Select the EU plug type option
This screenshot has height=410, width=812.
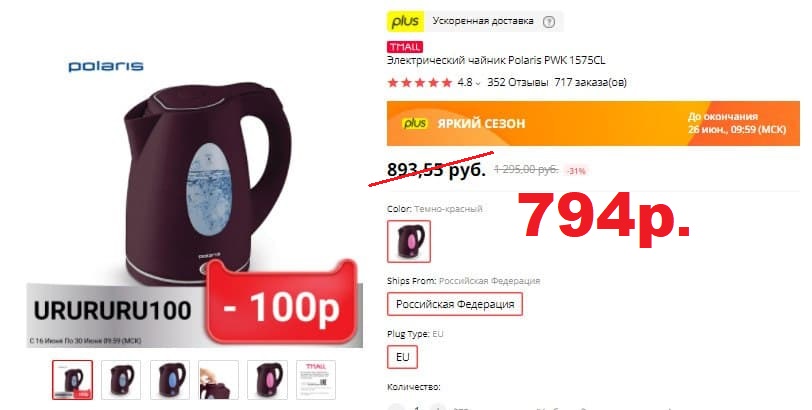402,357
